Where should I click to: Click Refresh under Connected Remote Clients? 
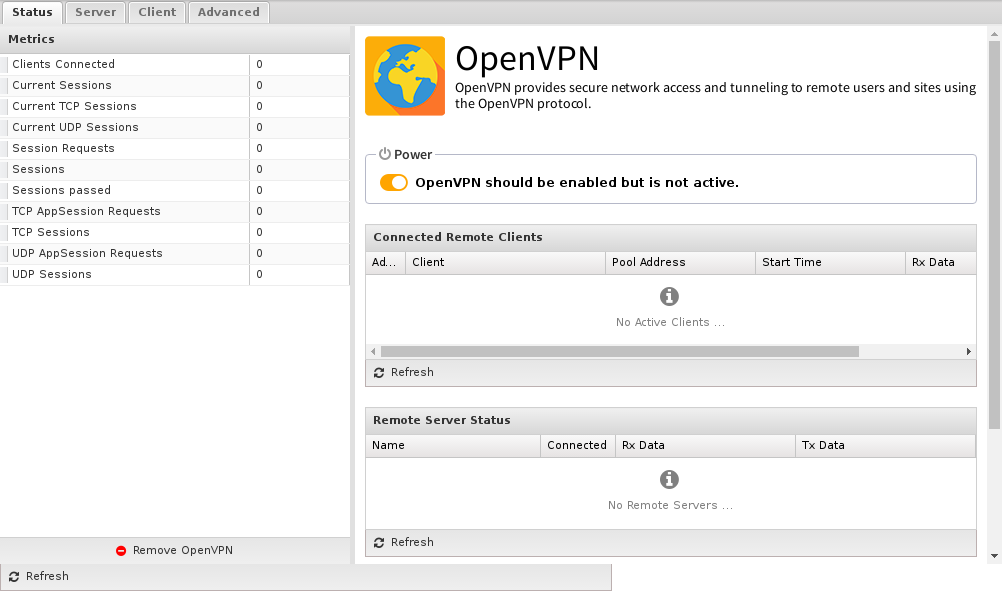point(404,372)
